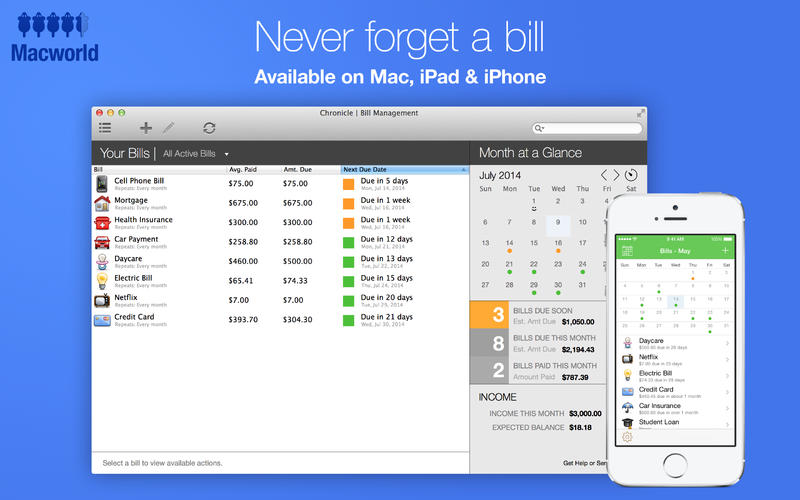Open the Credit Card chevron on the iPhone

[x=727, y=392]
